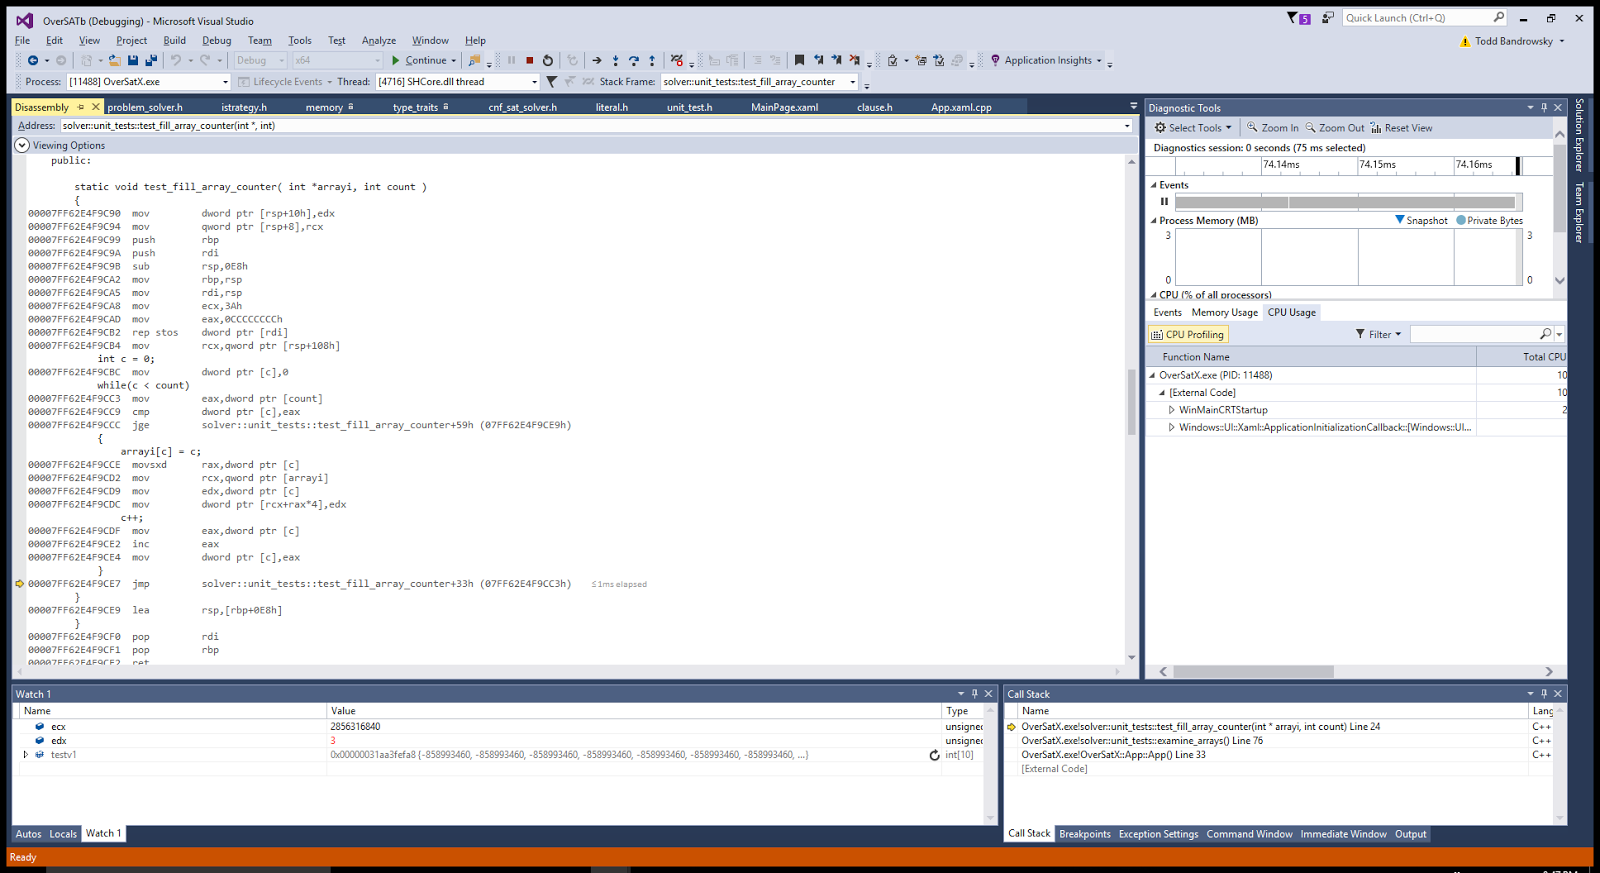The image size is (1600, 873).
Task: Click the Quick Launch search box
Action: [1425, 18]
